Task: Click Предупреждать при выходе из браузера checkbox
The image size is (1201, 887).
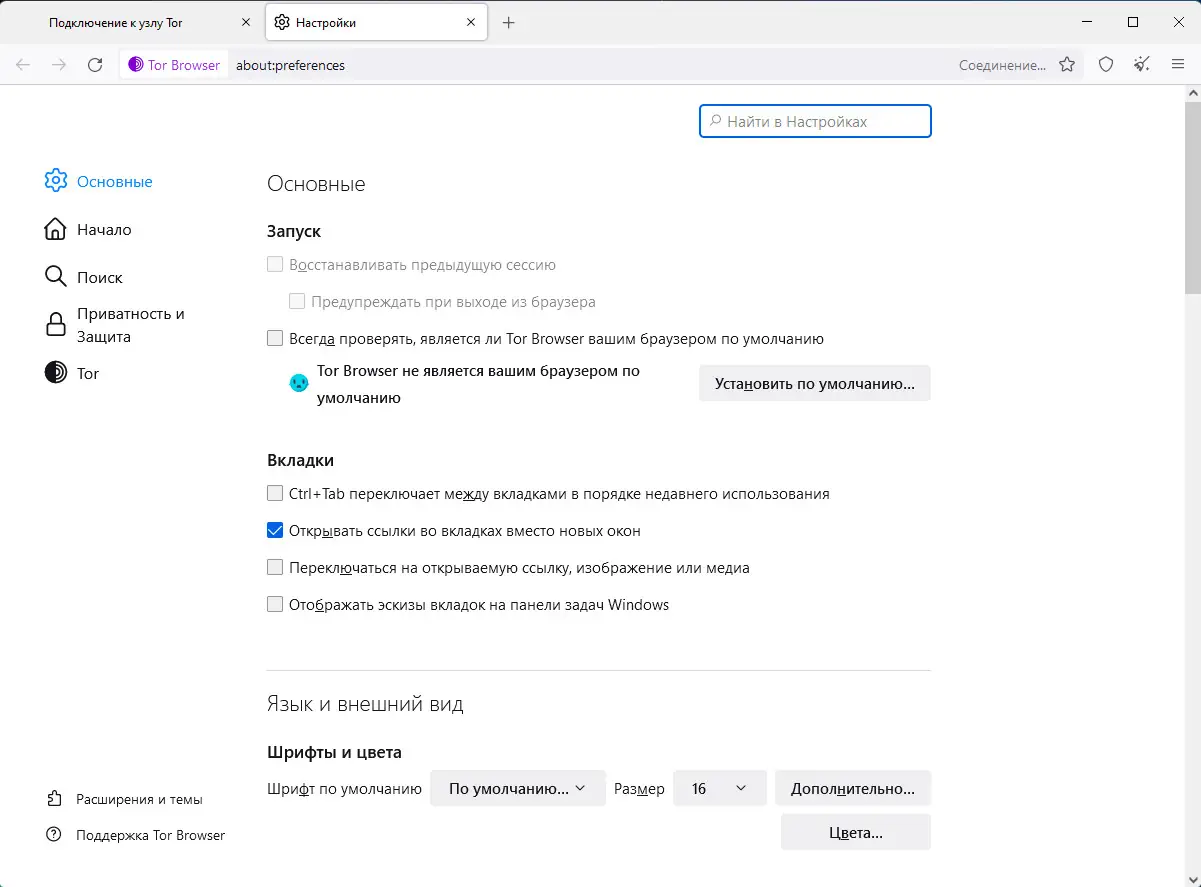Action: (297, 301)
